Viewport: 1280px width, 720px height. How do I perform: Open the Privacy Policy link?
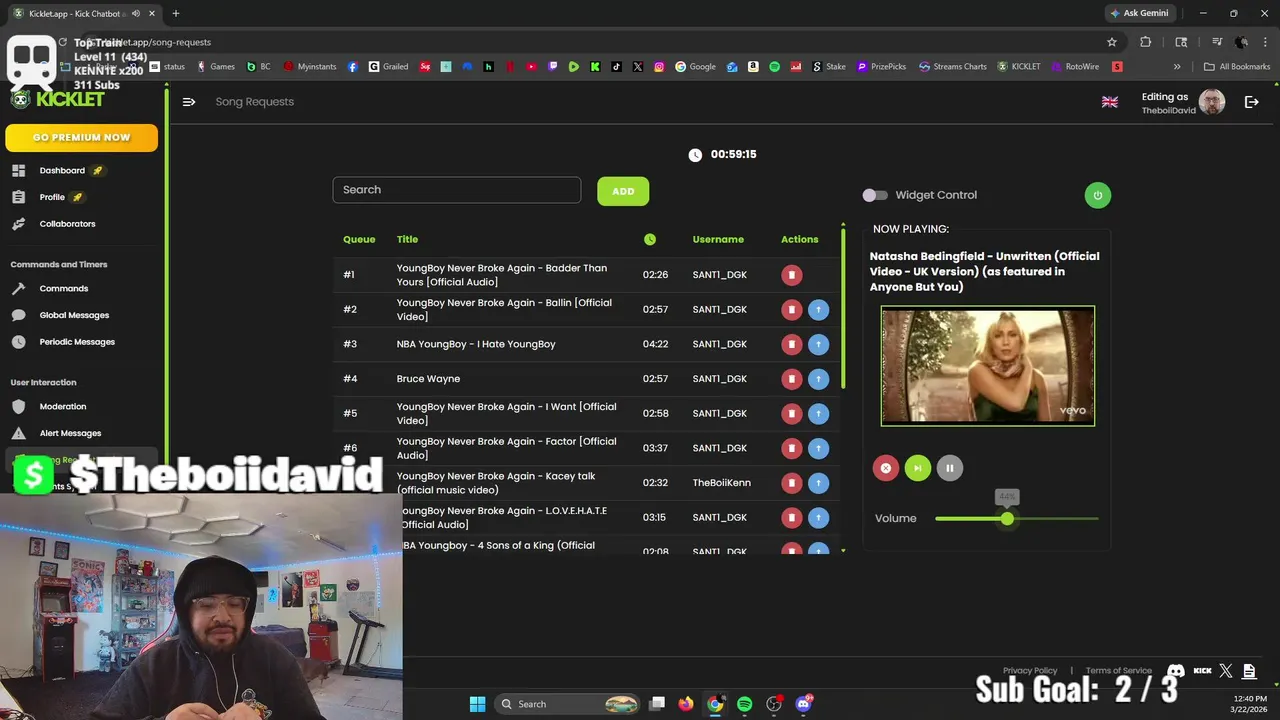(x=1030, y=671)
